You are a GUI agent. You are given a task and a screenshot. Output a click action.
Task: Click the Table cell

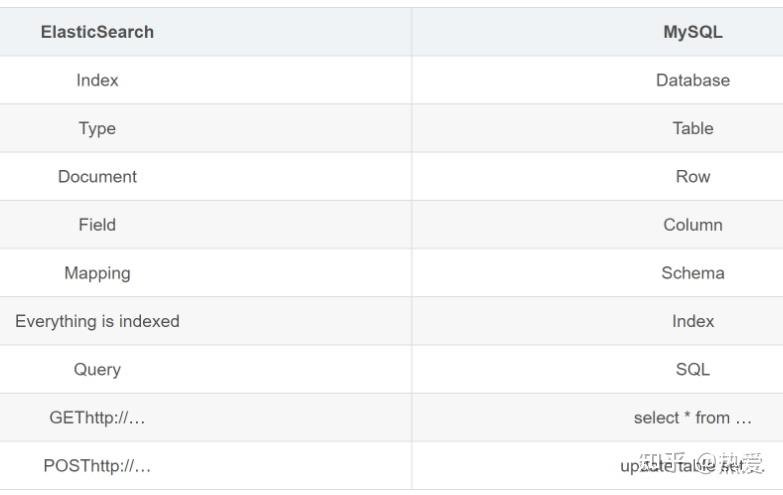(692, 128)
